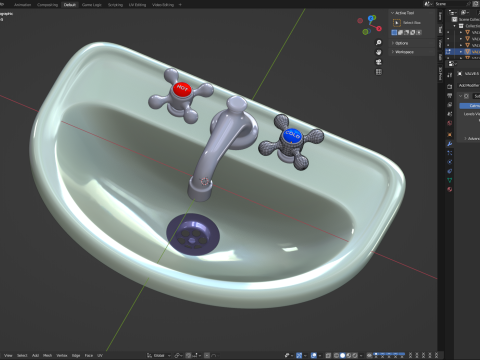Open the Object Constraints properties tab

click(x=450, y=171)
